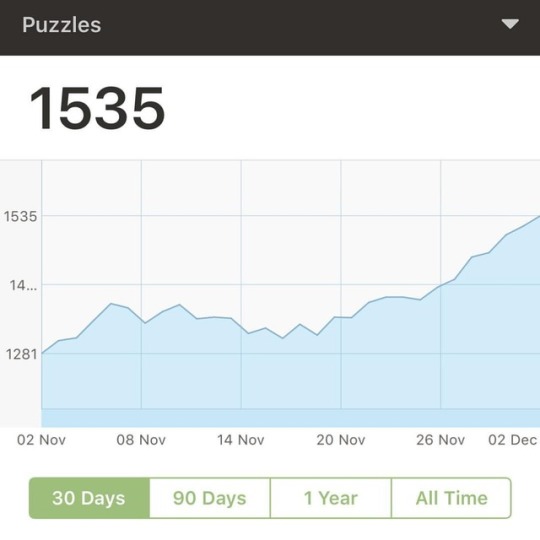The image size is (540, 540).
Task: Open the Puzzles dropdown arrow
Action: coord(510,24)
